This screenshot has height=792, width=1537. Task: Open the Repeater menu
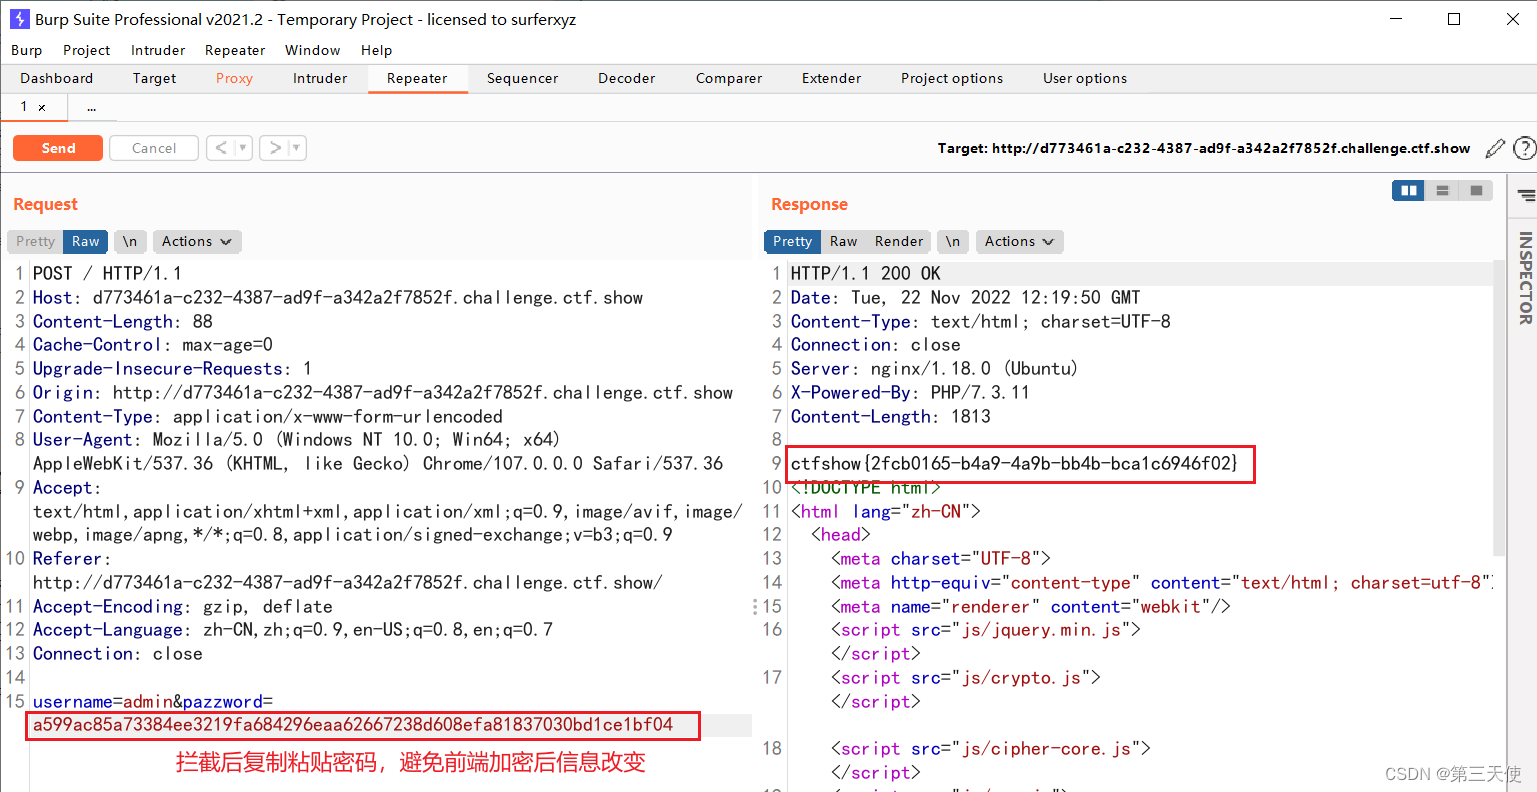click(x=235, y=50)
